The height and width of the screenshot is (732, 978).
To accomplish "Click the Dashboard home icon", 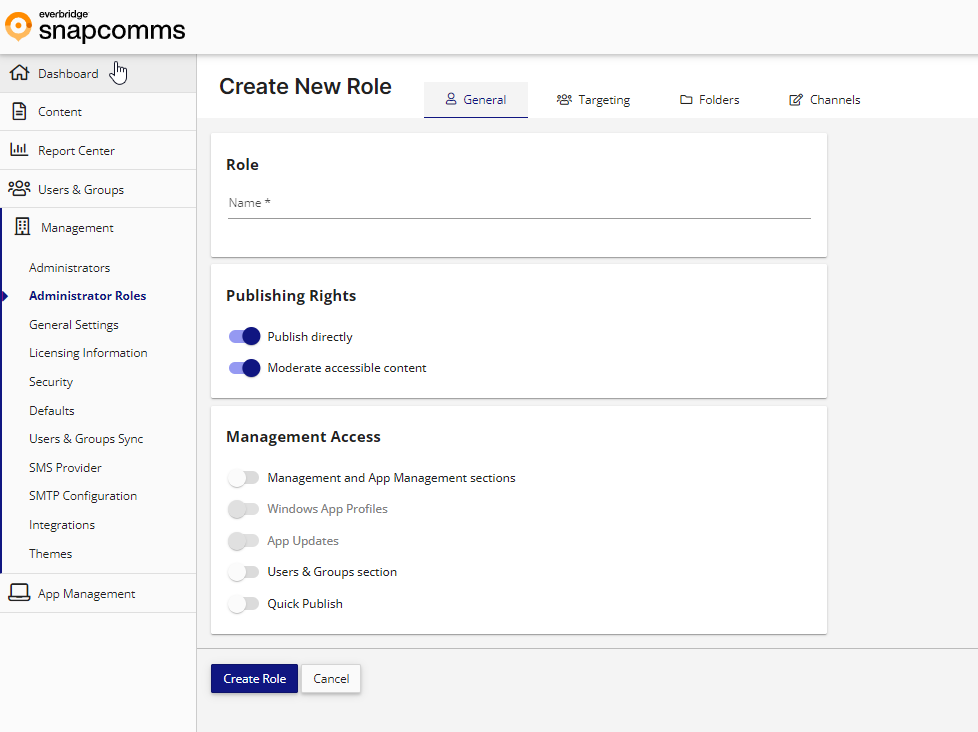I will (x=19, y=73).
